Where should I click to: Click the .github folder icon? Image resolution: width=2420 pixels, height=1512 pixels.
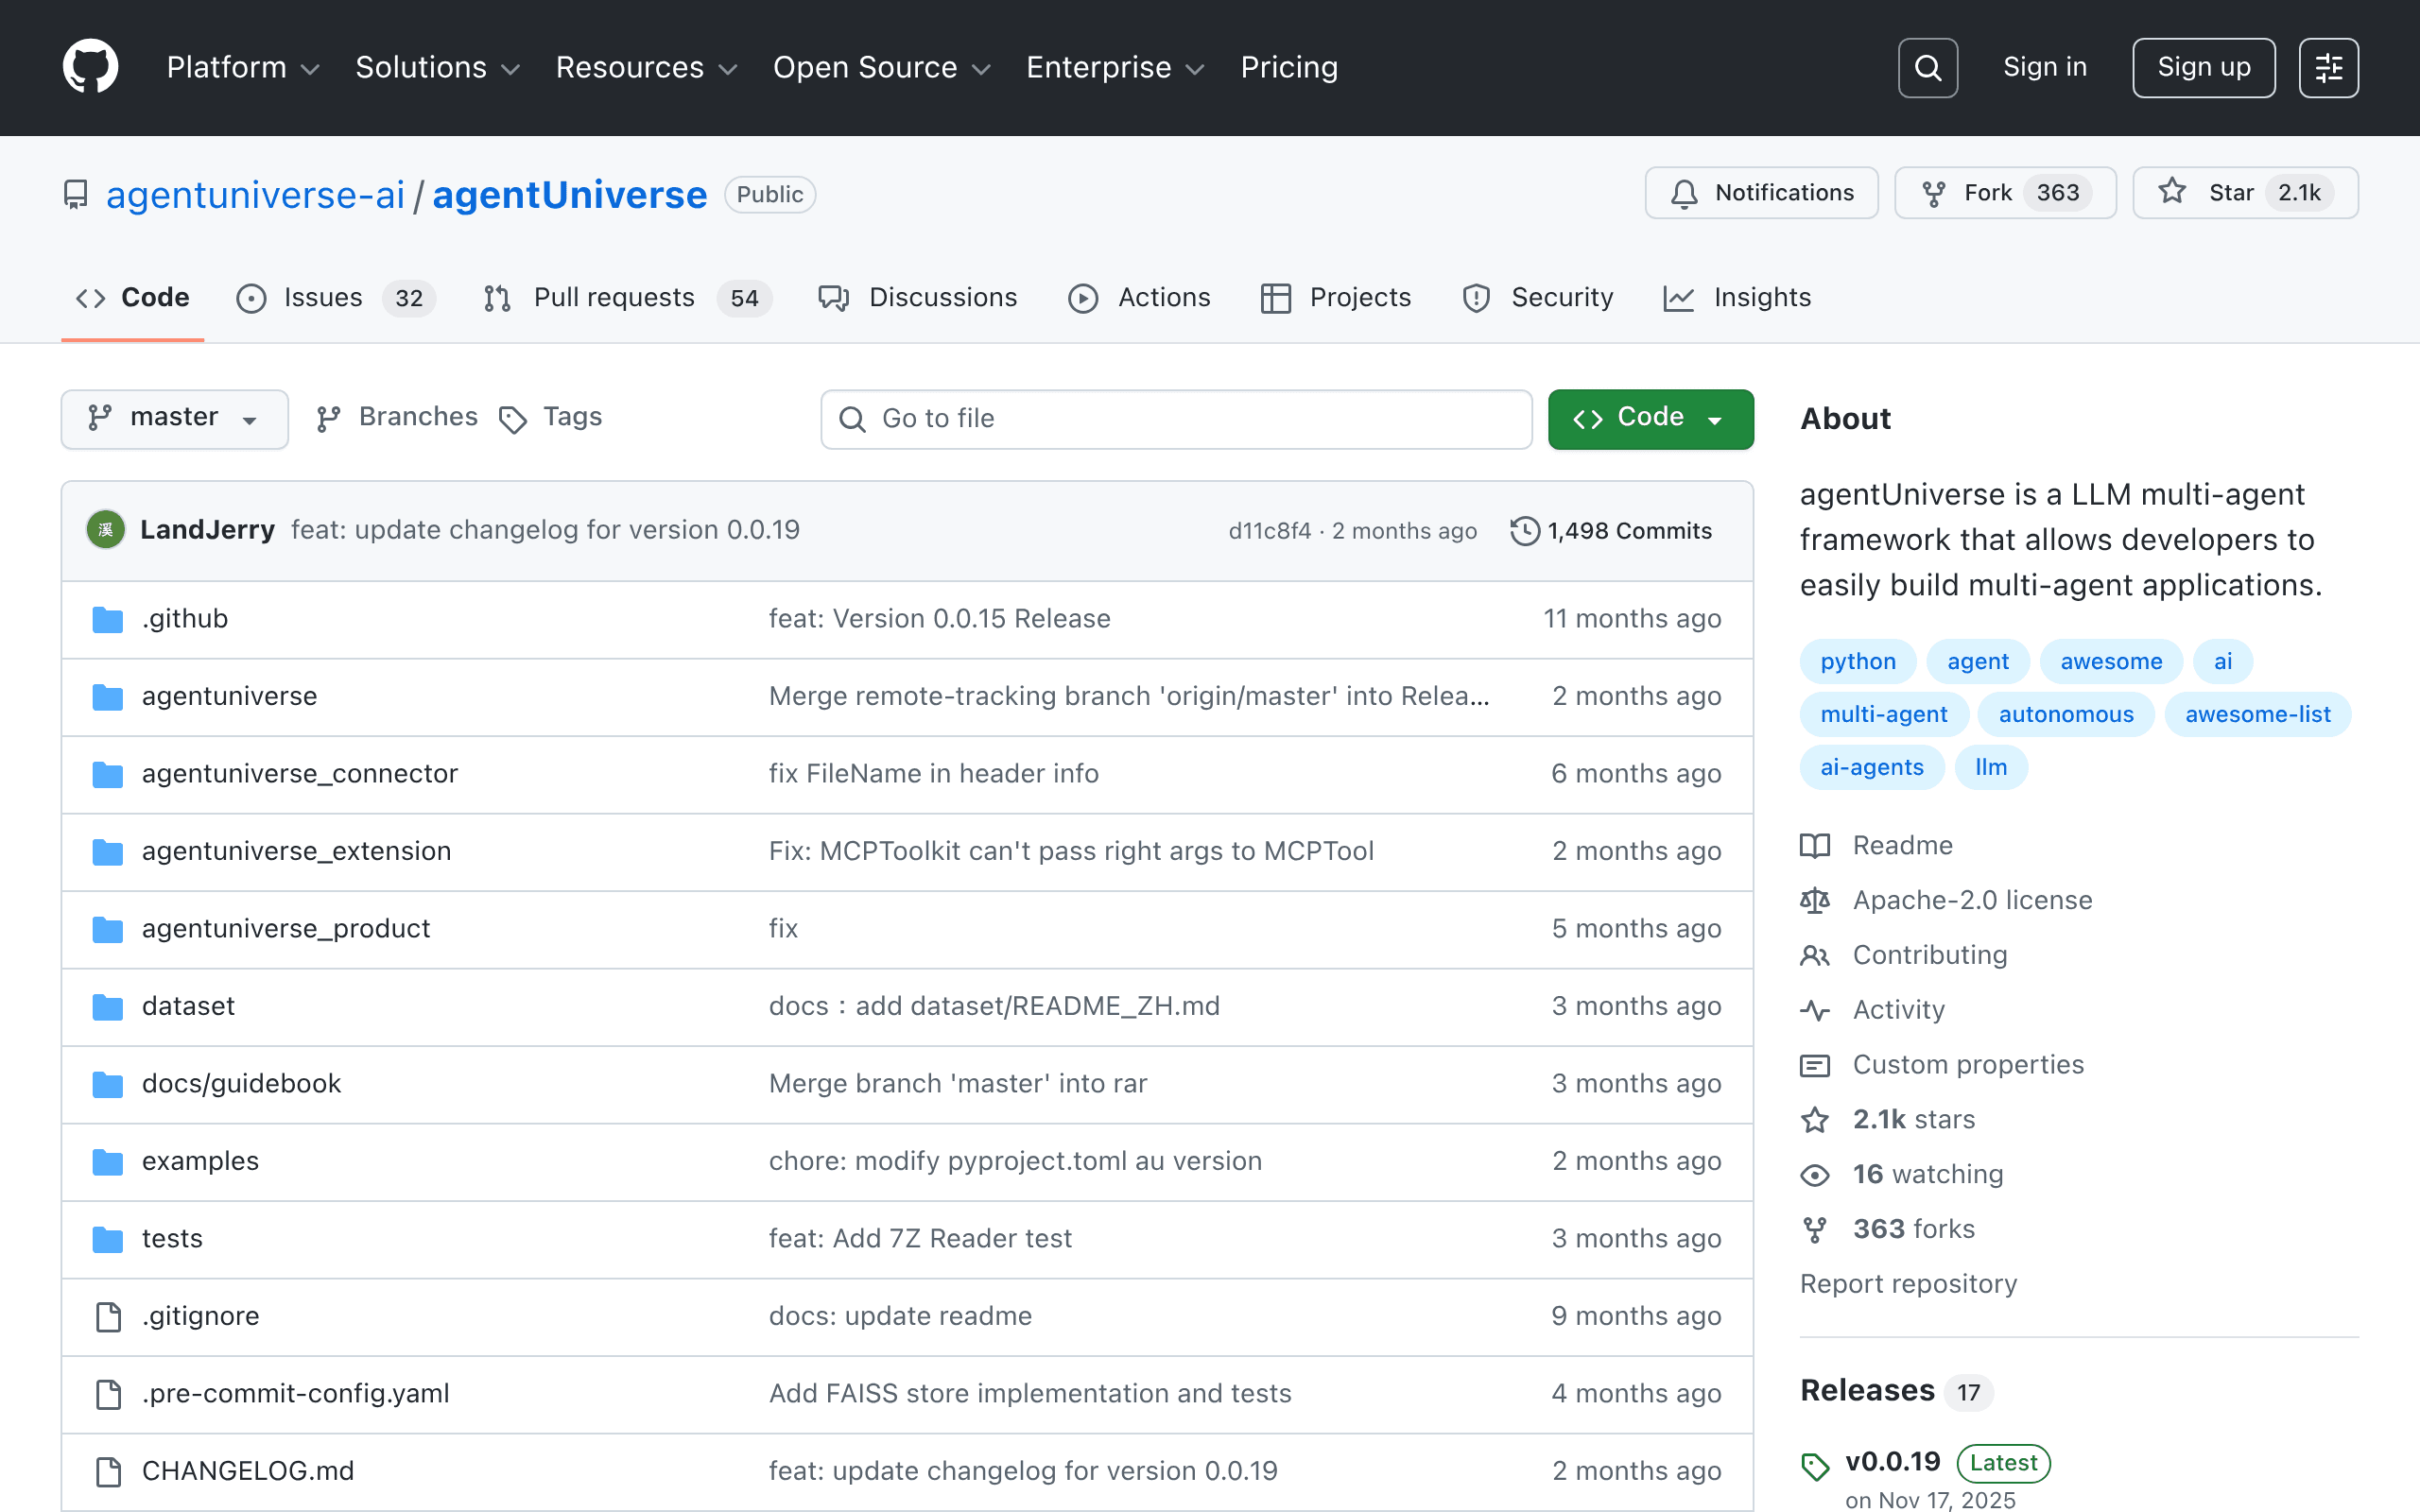coord(108,619)
